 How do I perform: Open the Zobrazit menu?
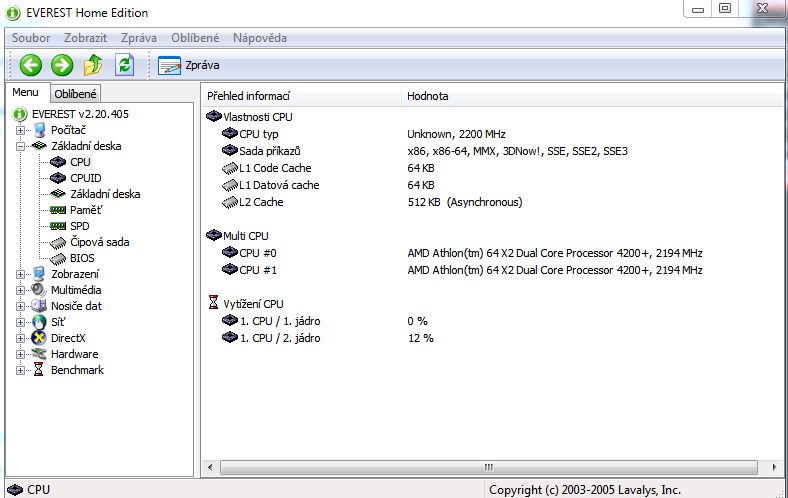click(x=85, y=38)
